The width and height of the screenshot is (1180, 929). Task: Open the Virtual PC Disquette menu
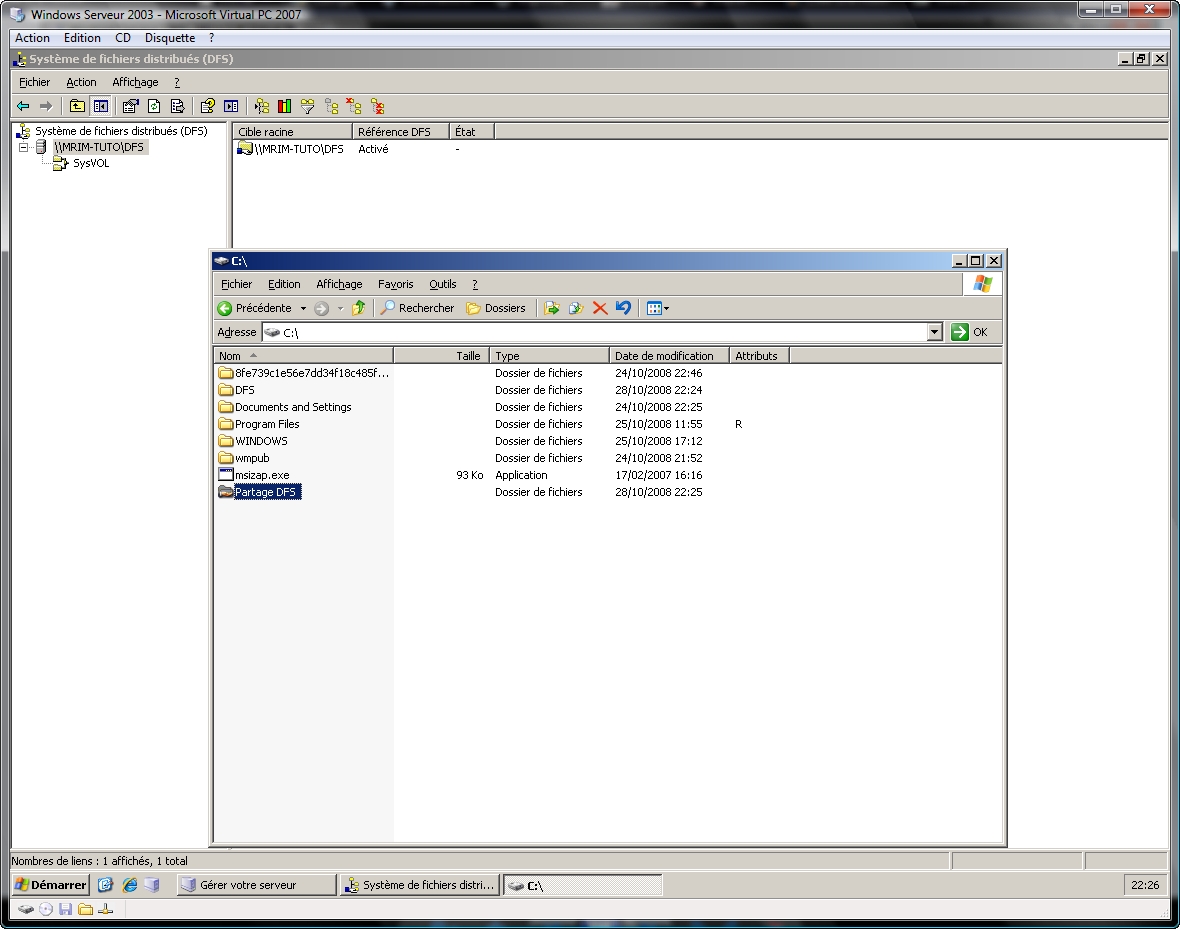(170, 38)
